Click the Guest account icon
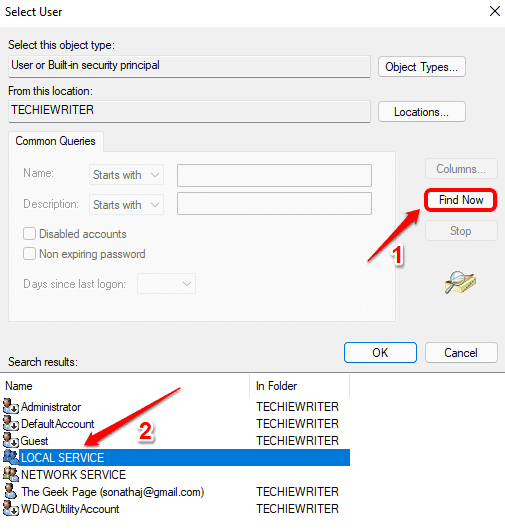Viewport: 505px width, 531px height. point(11,440)
